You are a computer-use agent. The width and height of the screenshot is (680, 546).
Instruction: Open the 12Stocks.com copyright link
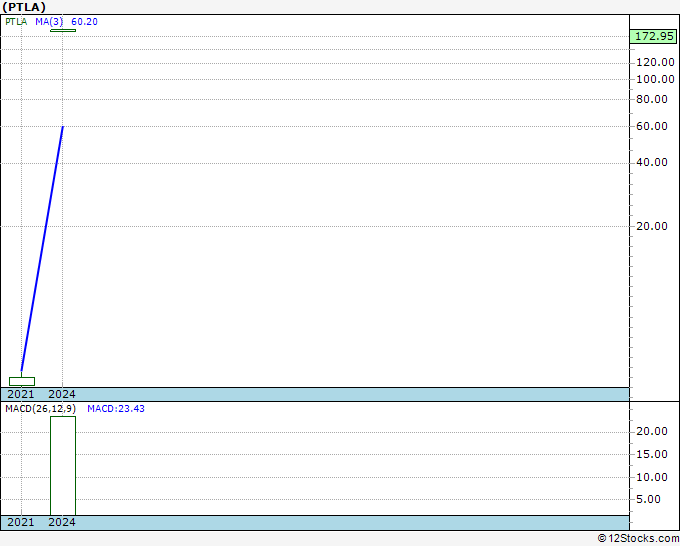coord(638,539)
